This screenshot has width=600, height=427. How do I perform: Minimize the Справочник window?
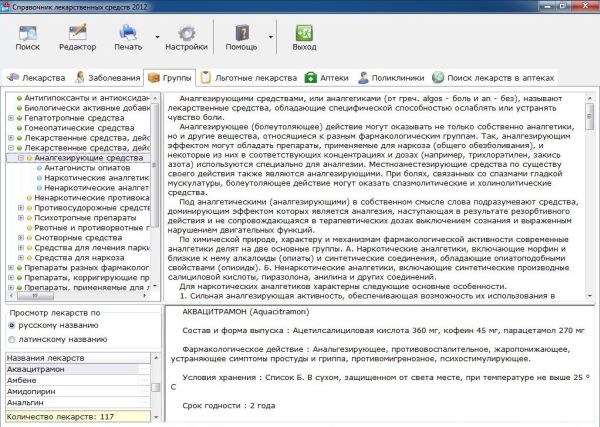click(548, 6)
